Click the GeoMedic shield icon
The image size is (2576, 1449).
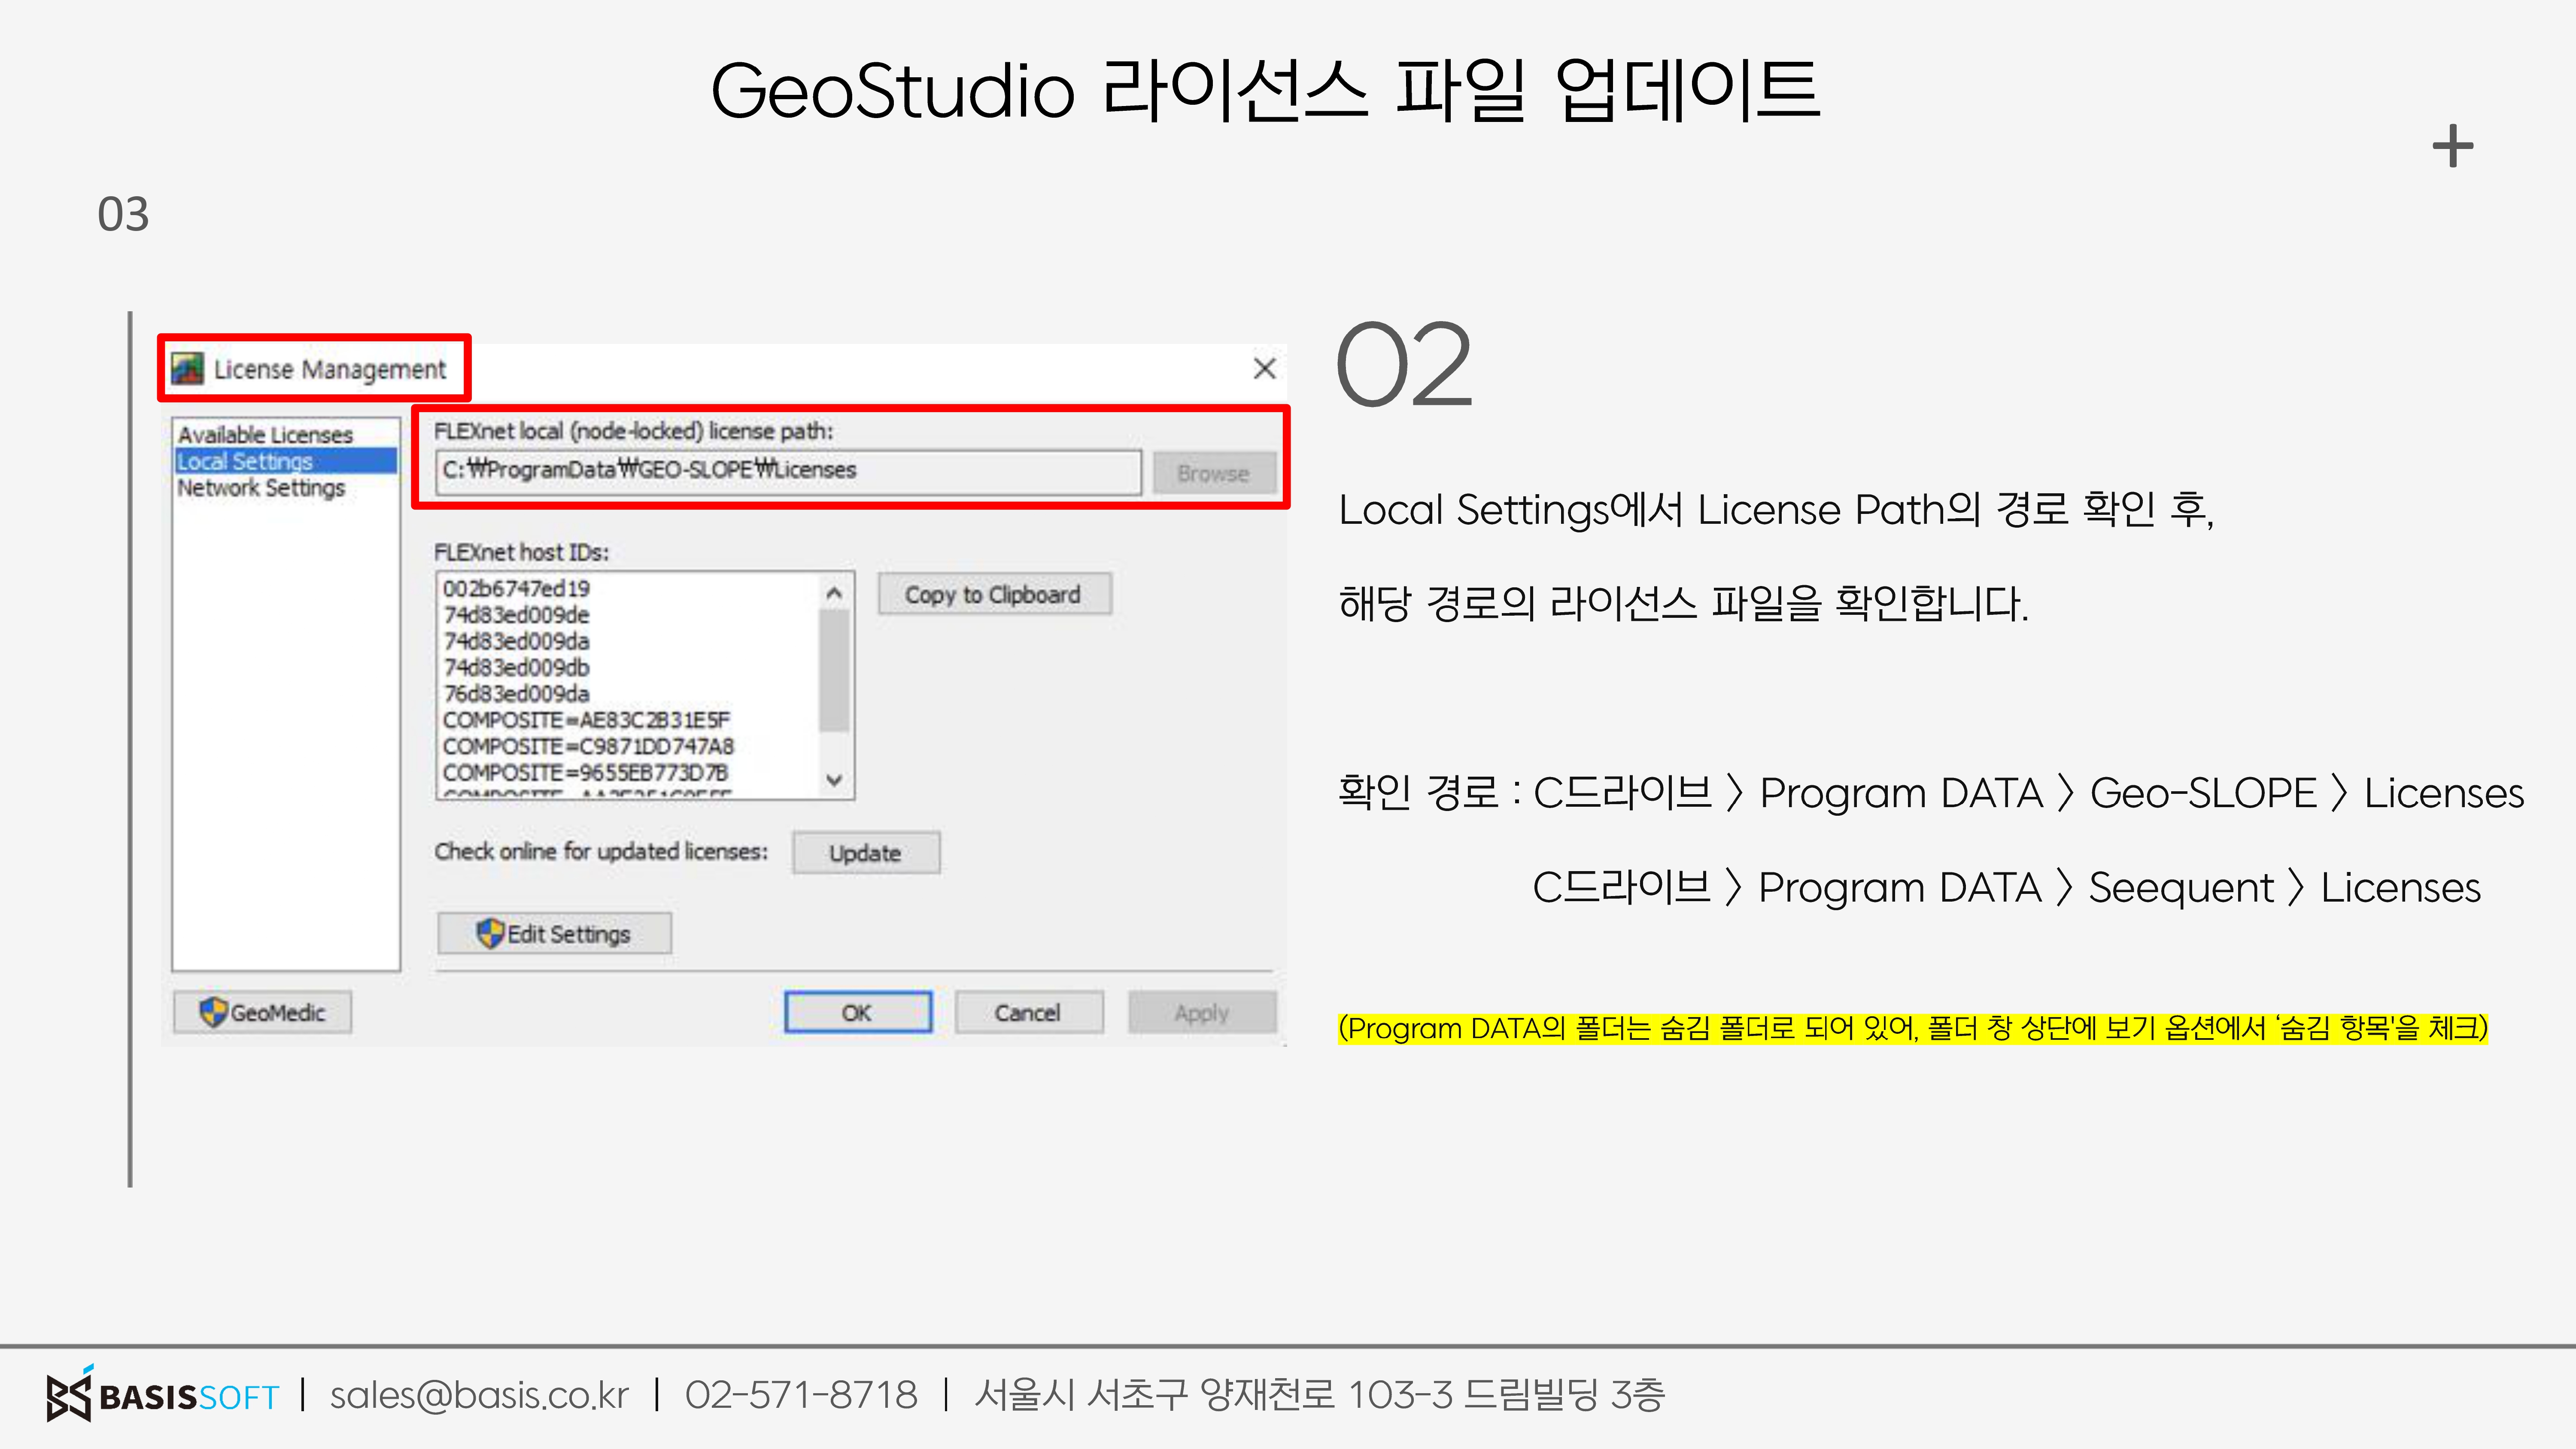tap(213, 1012)
